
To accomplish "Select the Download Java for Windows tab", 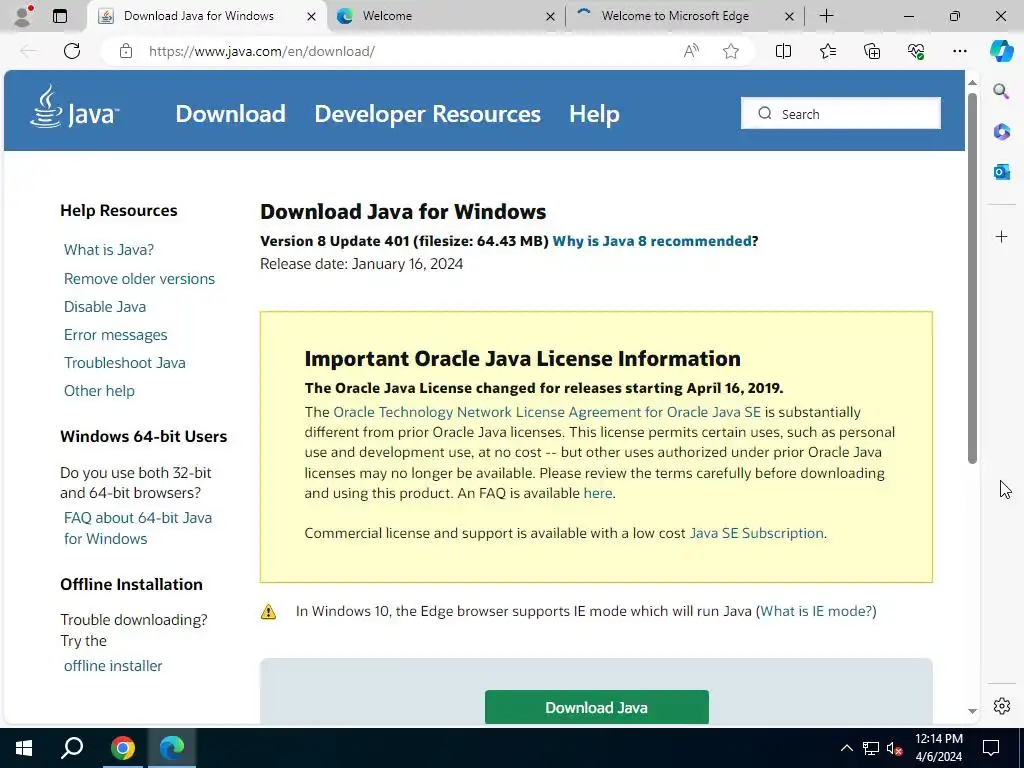I will 206,16.
